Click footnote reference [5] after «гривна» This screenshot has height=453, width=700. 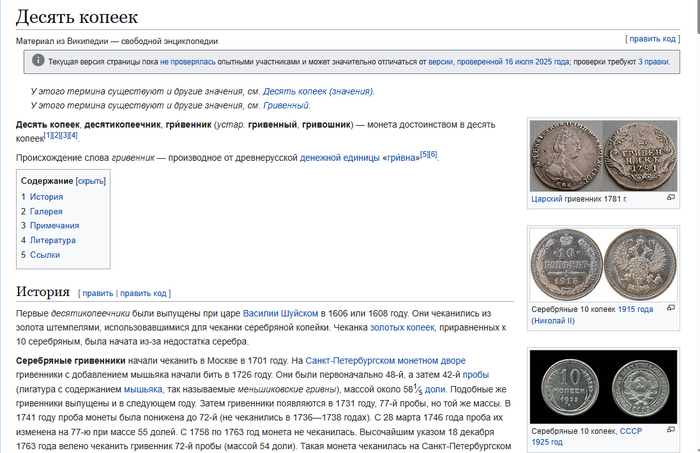(x=424, y=155)
